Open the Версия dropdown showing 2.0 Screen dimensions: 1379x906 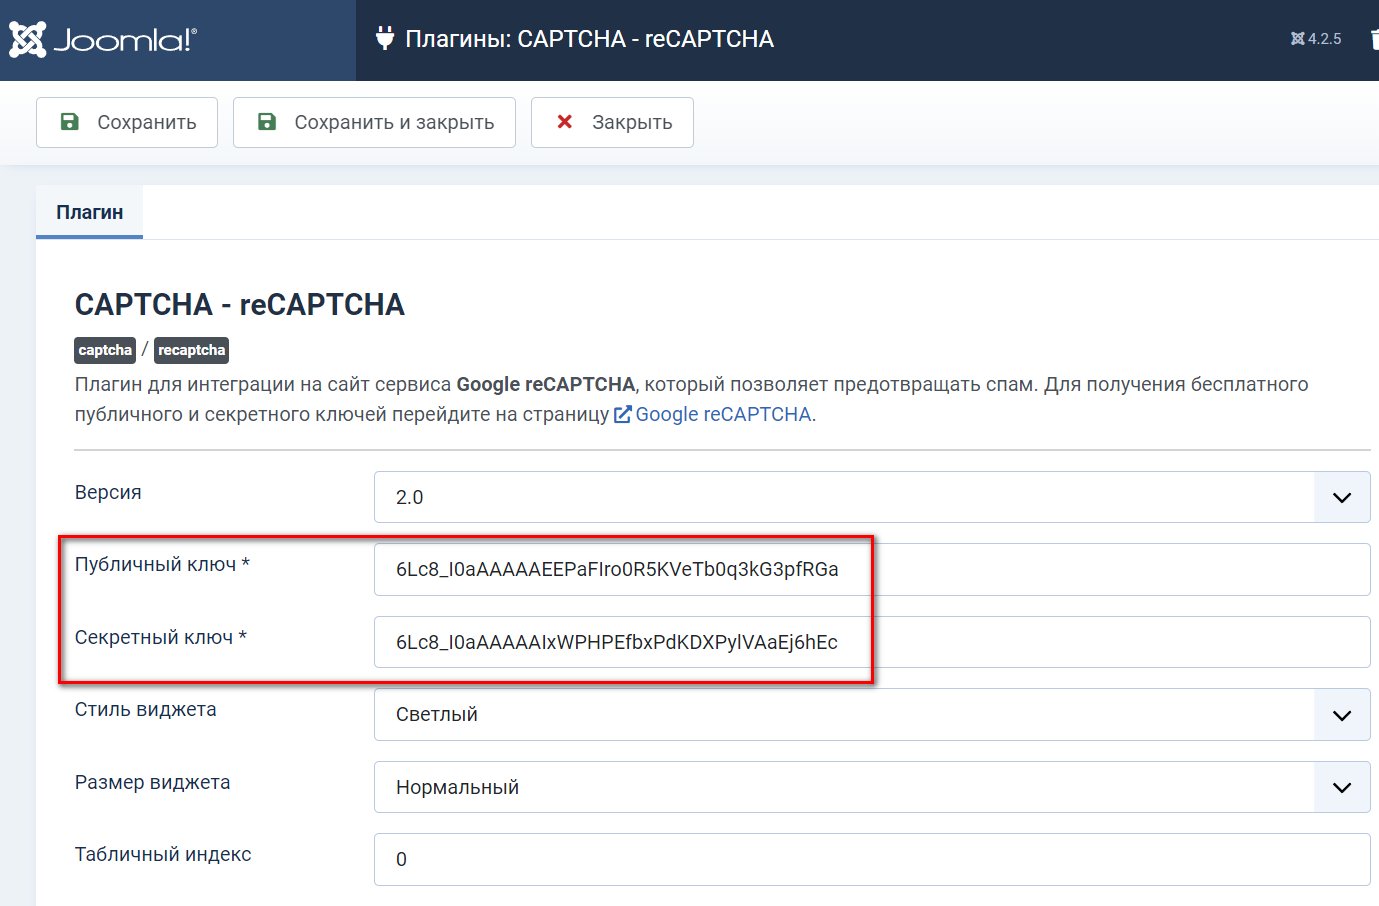click(x=871, y=497)
